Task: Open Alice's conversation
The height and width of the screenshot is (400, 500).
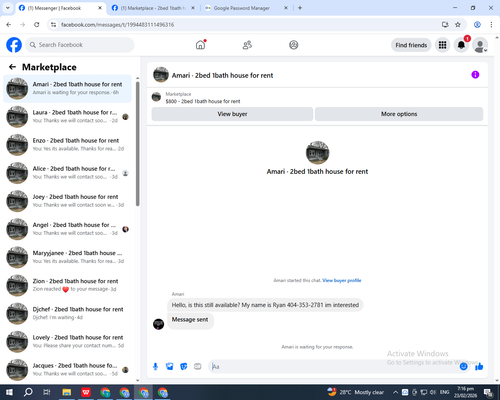Action: coord(67,173)
